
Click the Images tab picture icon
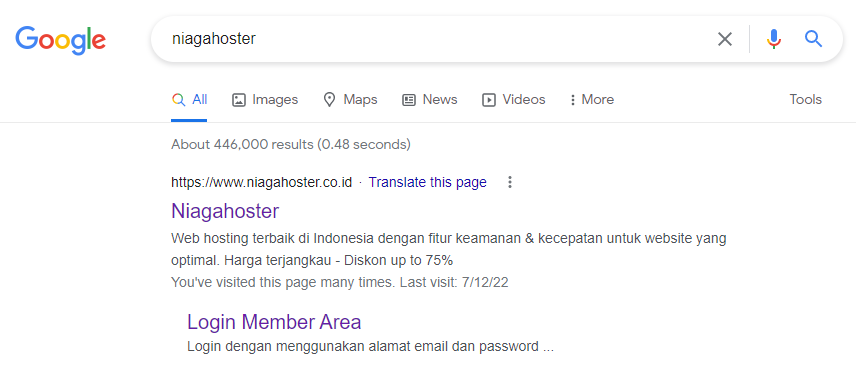pyautogui.click(x=239, y=100)
